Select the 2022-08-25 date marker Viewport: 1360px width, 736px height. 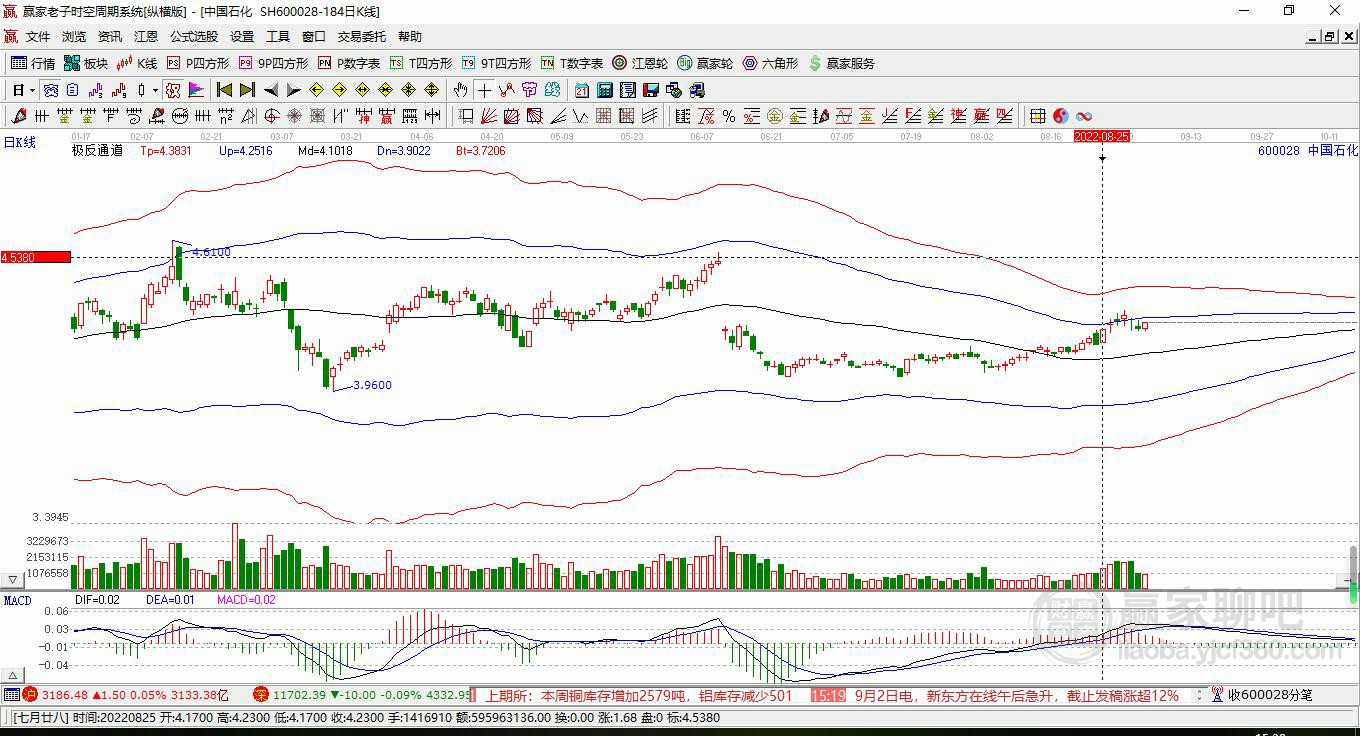1102,136
